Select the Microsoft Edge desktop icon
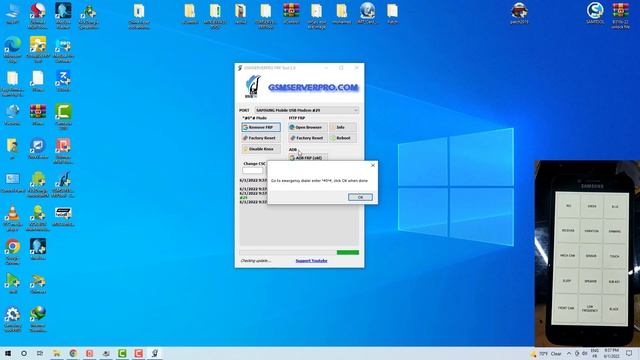 coord(13,49)
